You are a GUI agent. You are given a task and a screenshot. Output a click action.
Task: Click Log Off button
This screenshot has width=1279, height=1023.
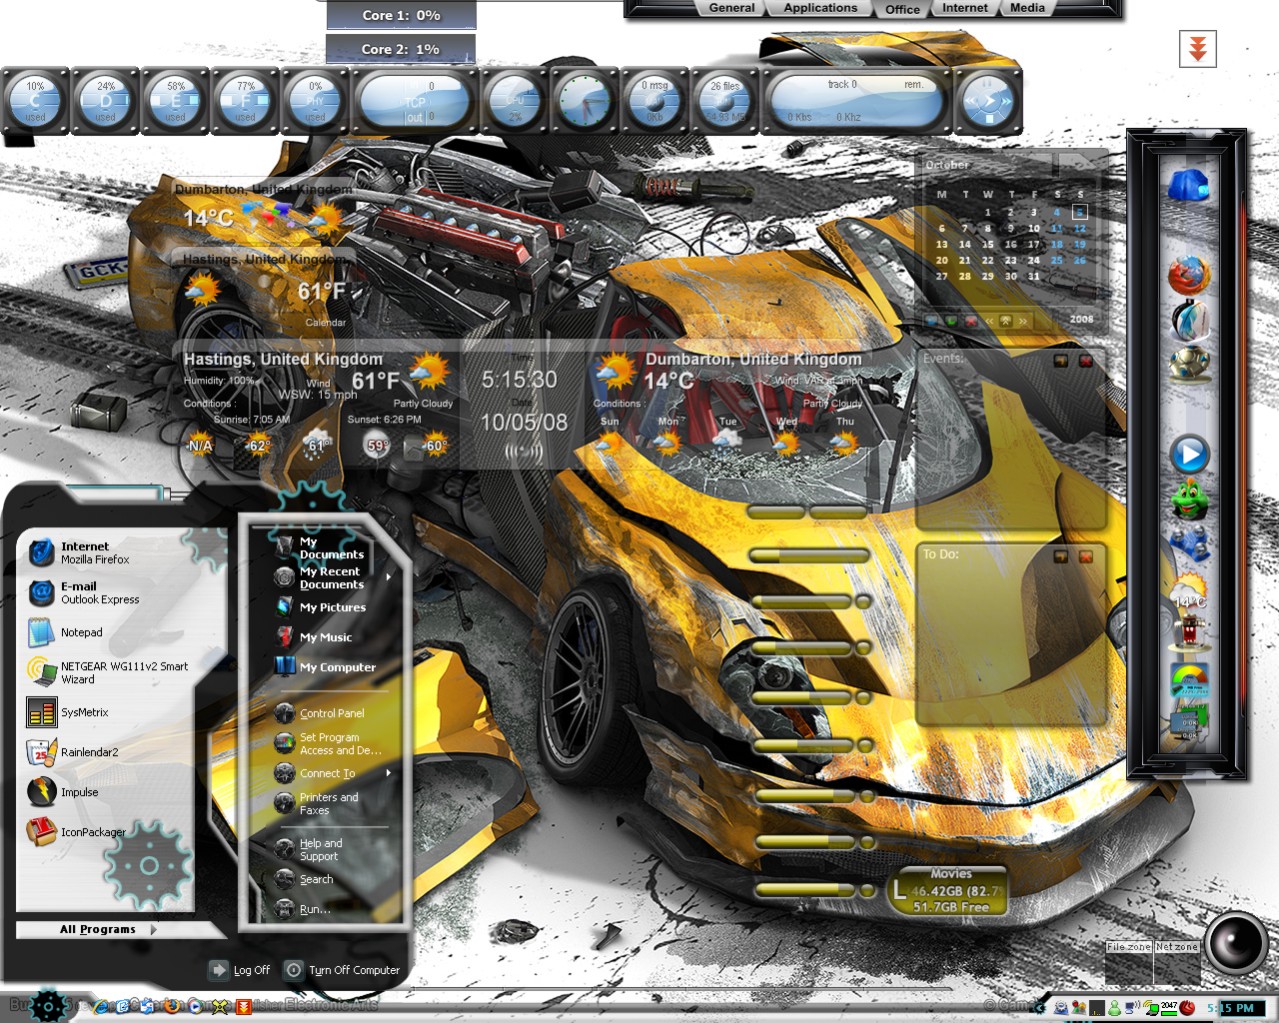pos(240,970)
